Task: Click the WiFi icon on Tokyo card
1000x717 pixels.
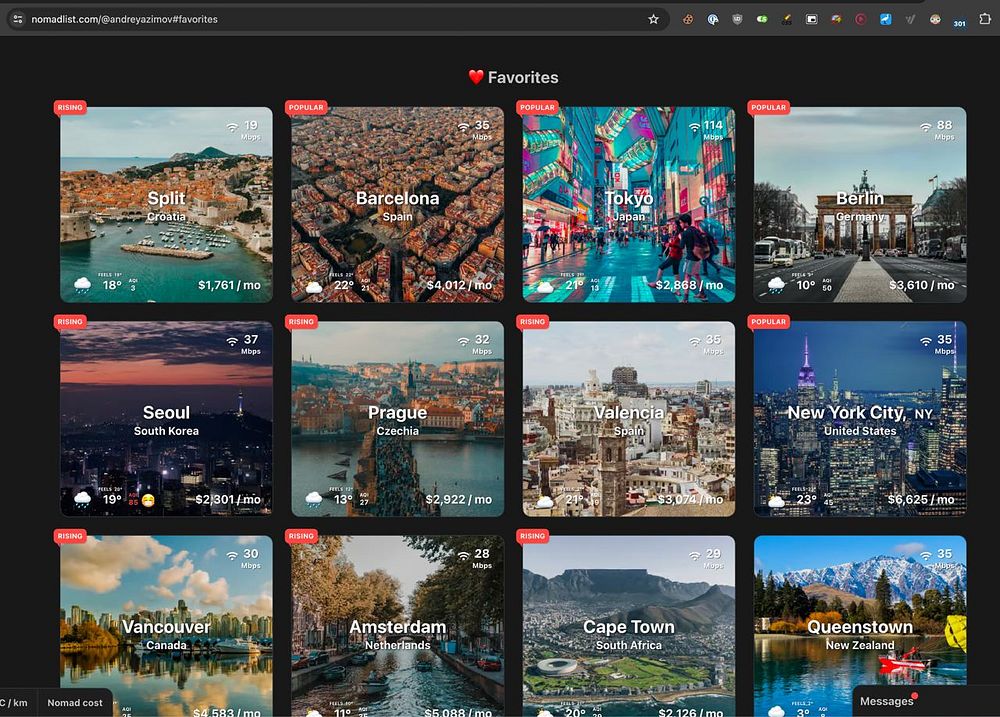Action: (694, 127)
